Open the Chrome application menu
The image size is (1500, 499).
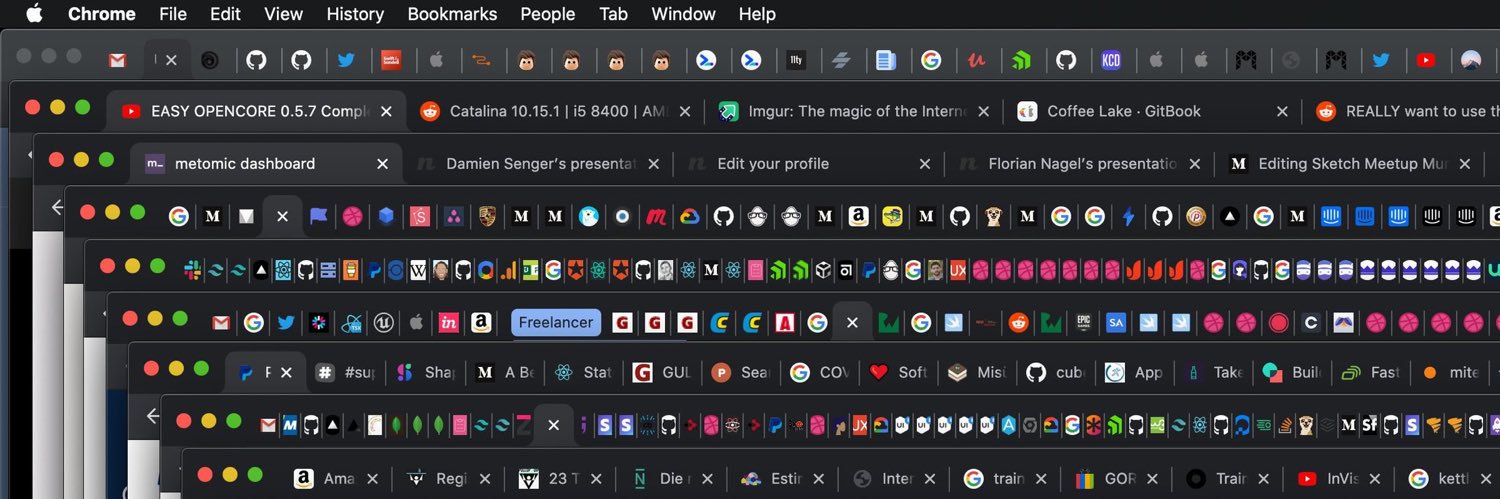101,14
